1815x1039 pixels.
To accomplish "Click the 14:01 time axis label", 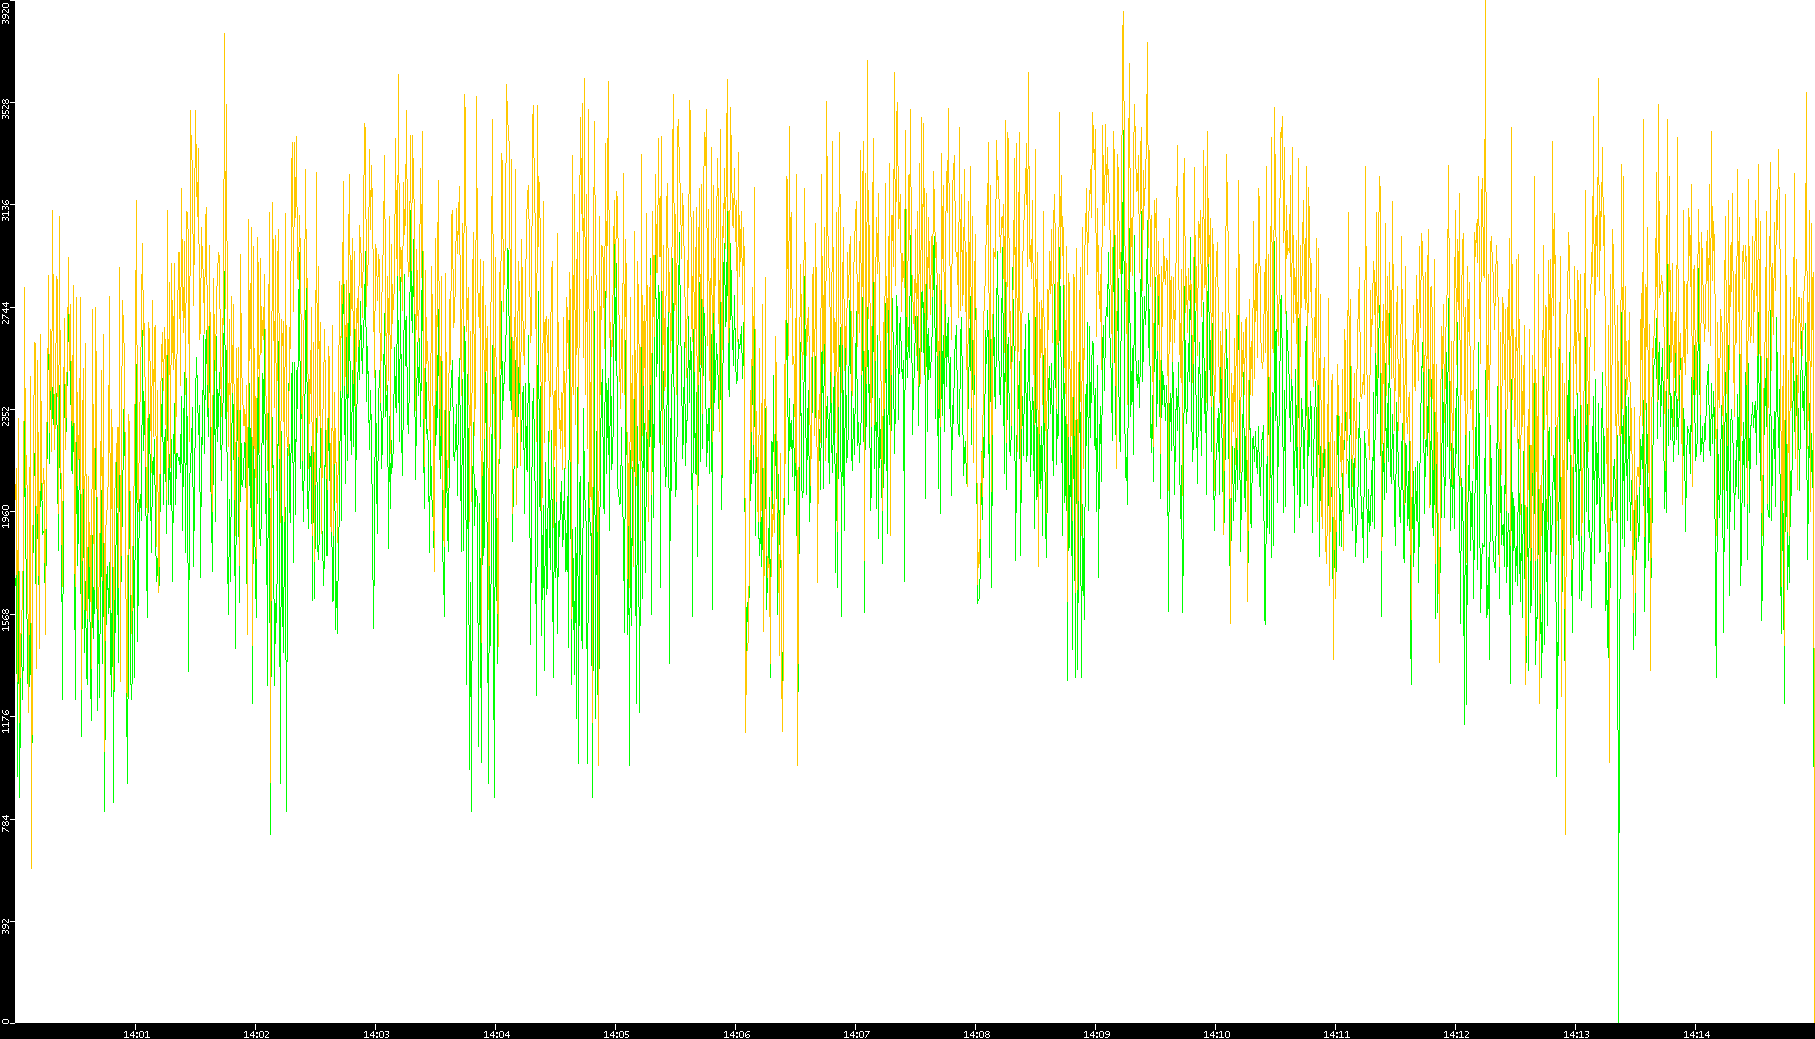I will (137, 1034).
